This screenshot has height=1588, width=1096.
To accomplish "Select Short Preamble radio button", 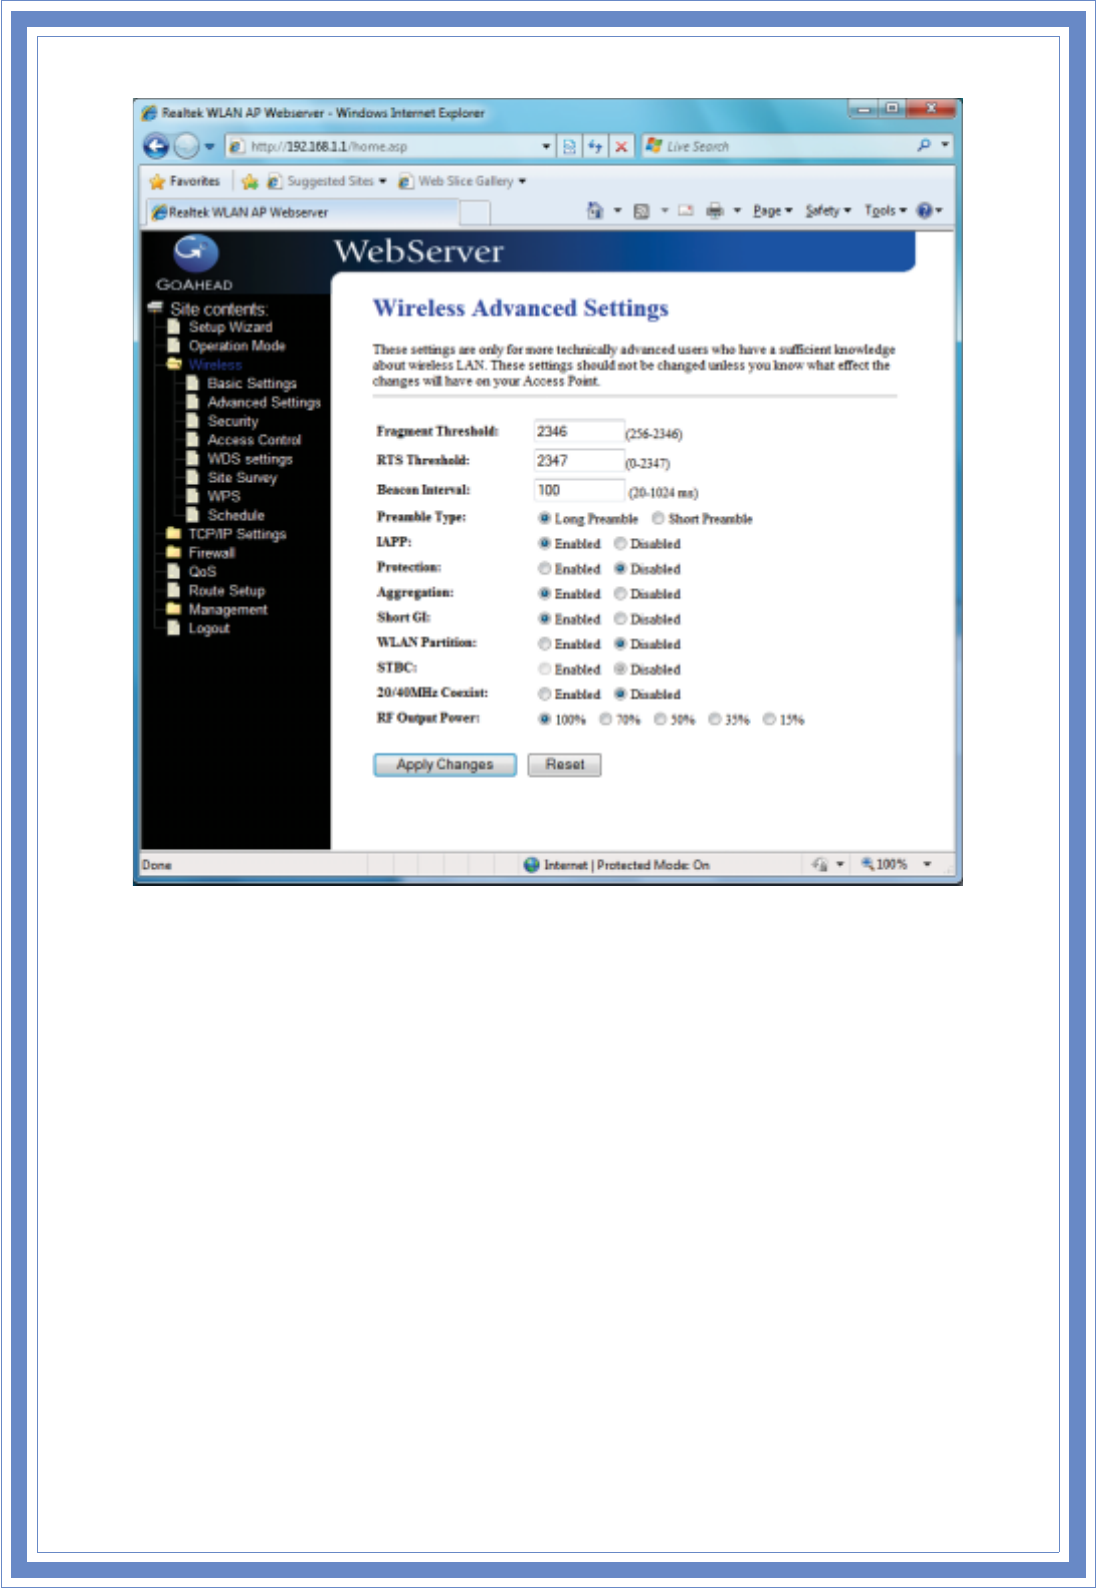I will pyautogui.click(x=658, y=518).
